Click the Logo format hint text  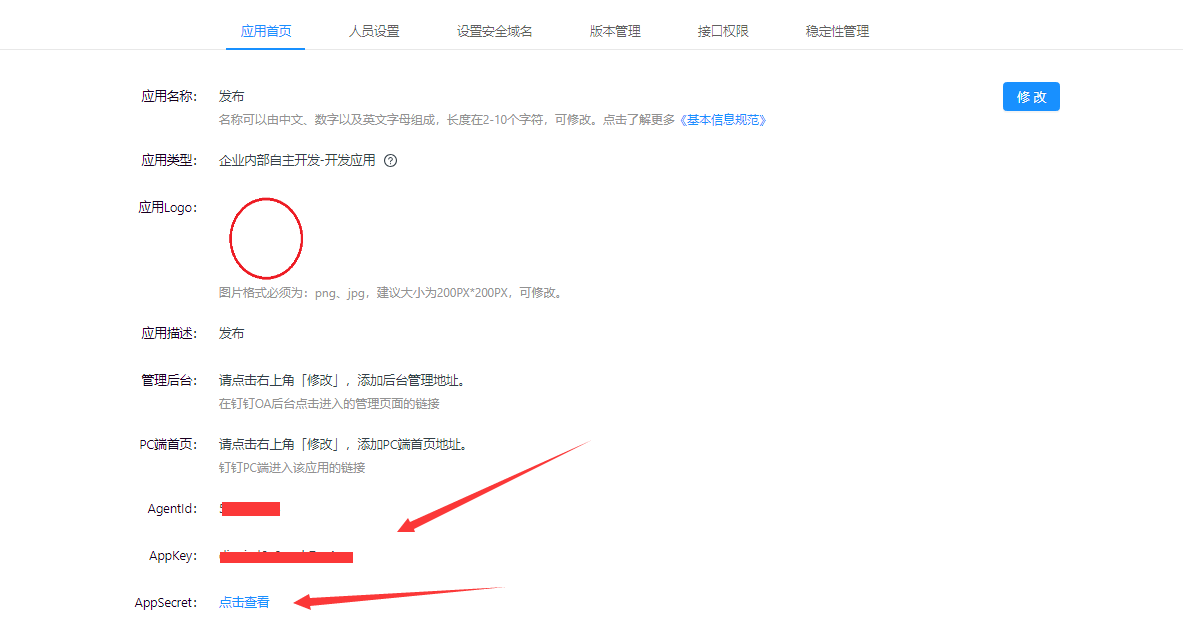click(x=387, y=292)
